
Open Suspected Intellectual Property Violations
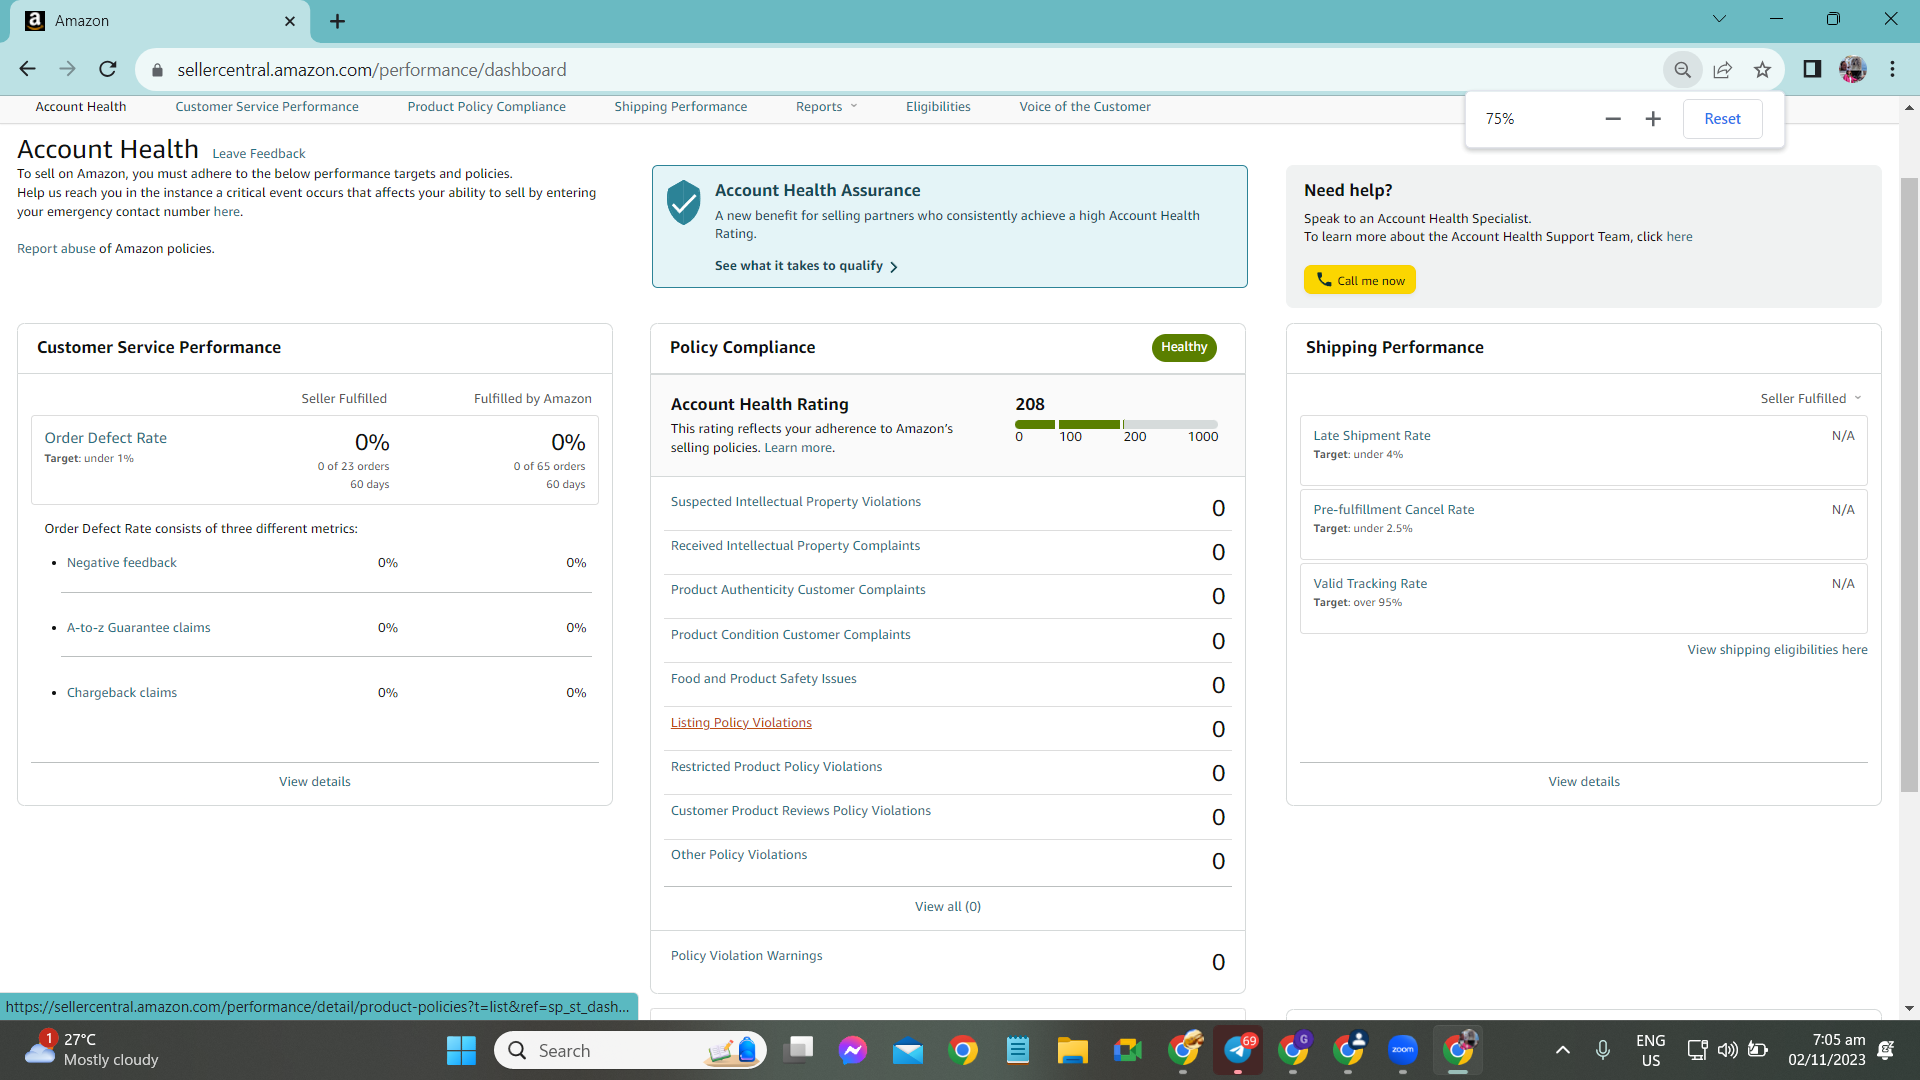796,502
